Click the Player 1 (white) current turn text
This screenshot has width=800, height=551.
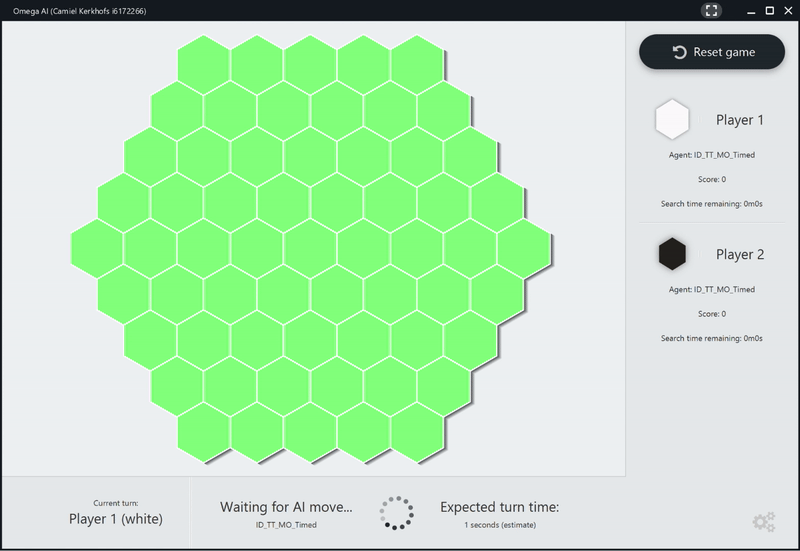[115, 518]
